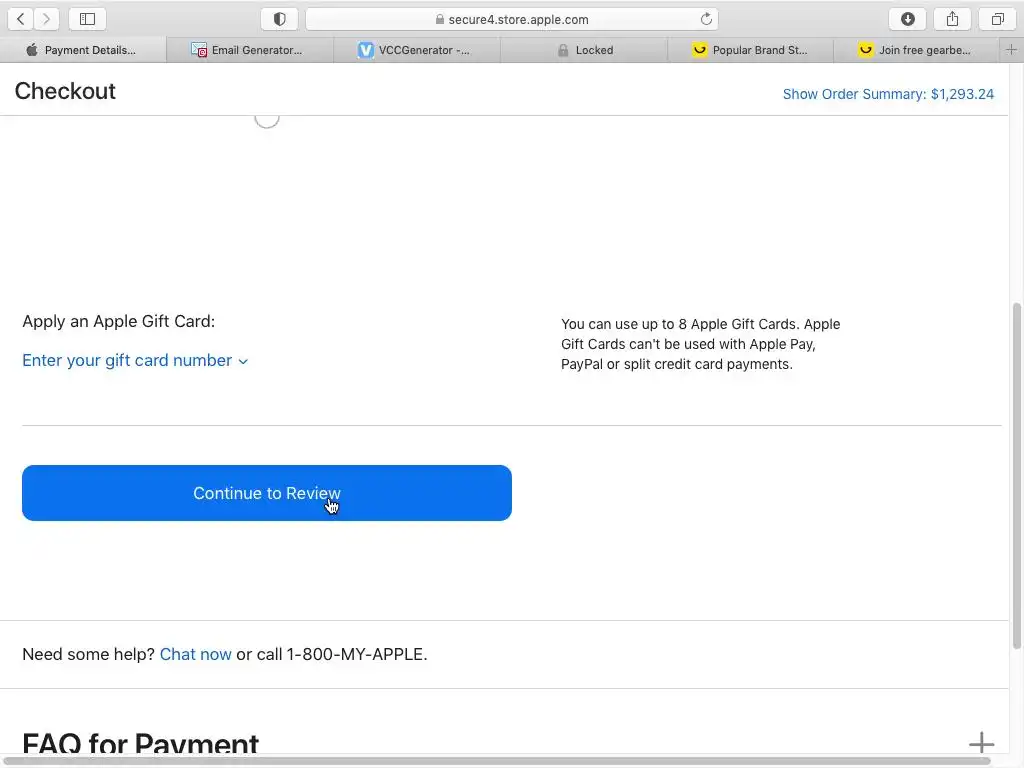Open the privacy report shield icon
The image size is (1024, 768).
click(280, 19)
